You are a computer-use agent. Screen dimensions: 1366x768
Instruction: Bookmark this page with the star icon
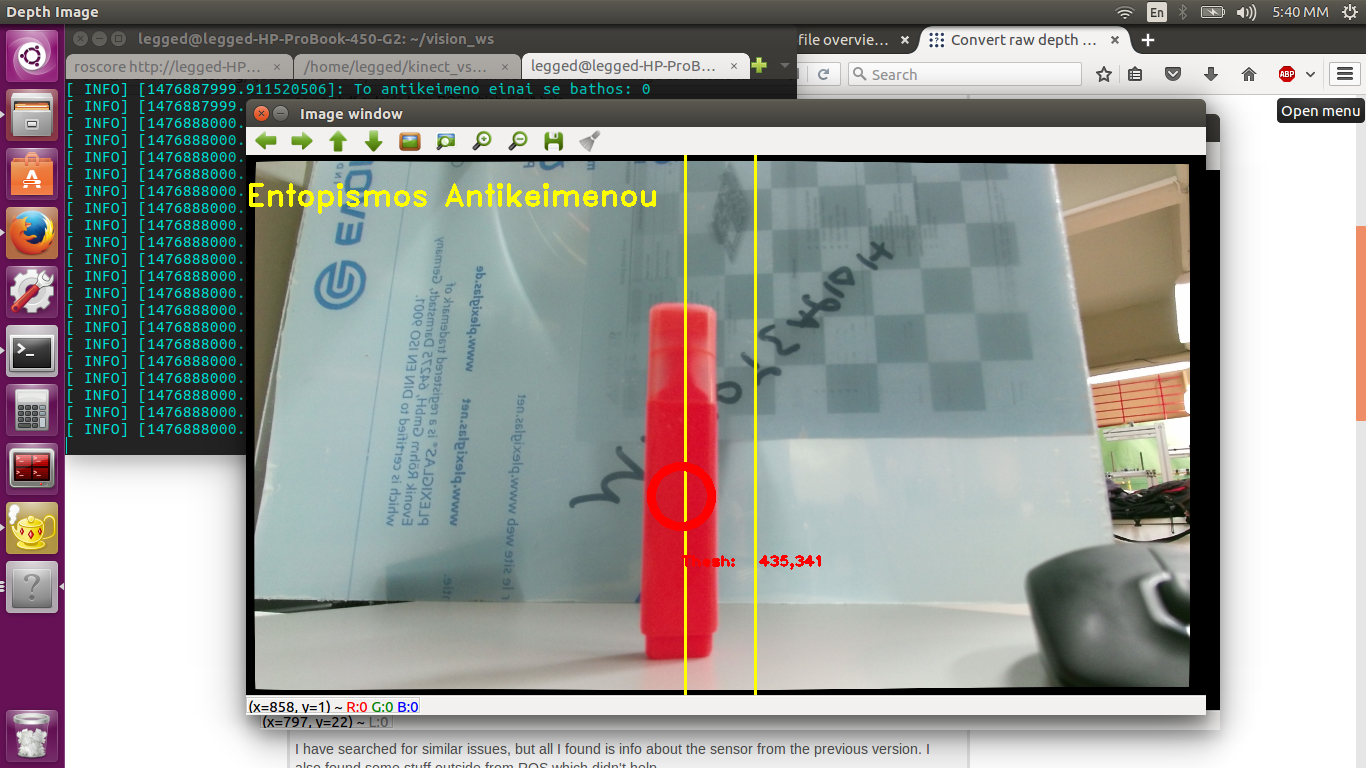pyautogui.click(x=1104, y=74)
